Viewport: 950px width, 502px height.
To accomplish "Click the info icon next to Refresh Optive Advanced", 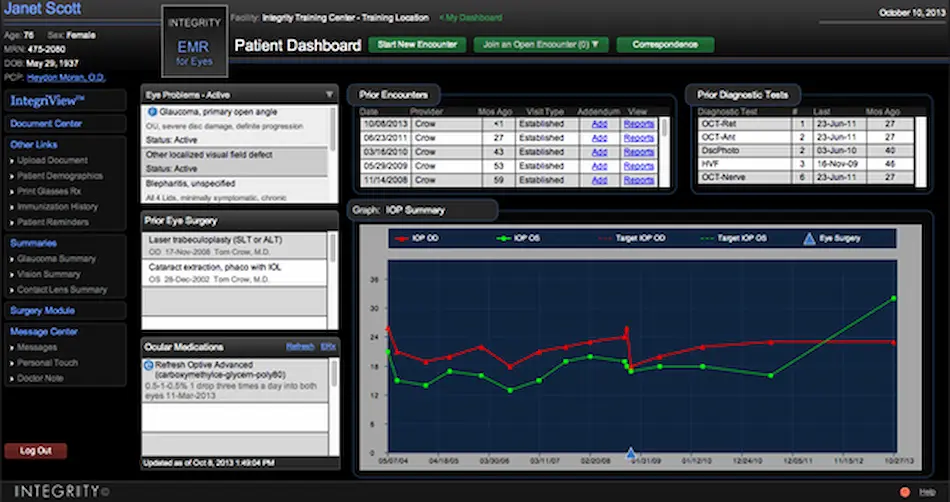I will (148, 365).
